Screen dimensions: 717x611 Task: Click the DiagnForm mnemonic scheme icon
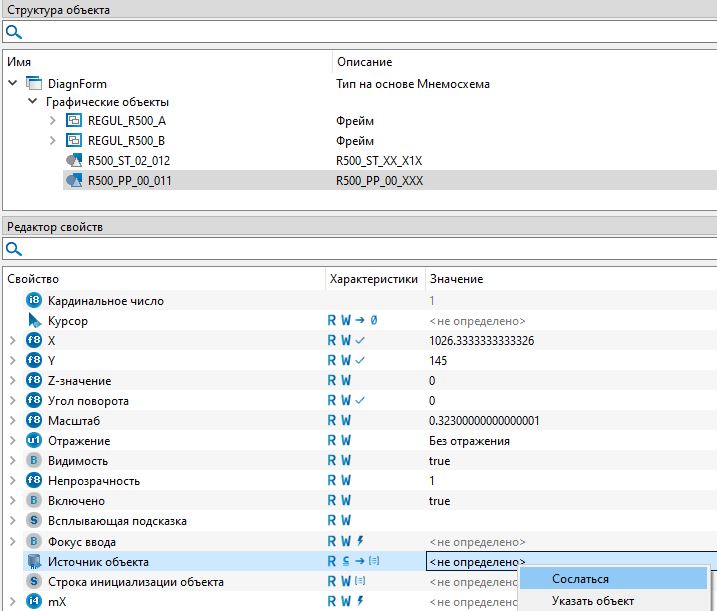click(33, 84)
